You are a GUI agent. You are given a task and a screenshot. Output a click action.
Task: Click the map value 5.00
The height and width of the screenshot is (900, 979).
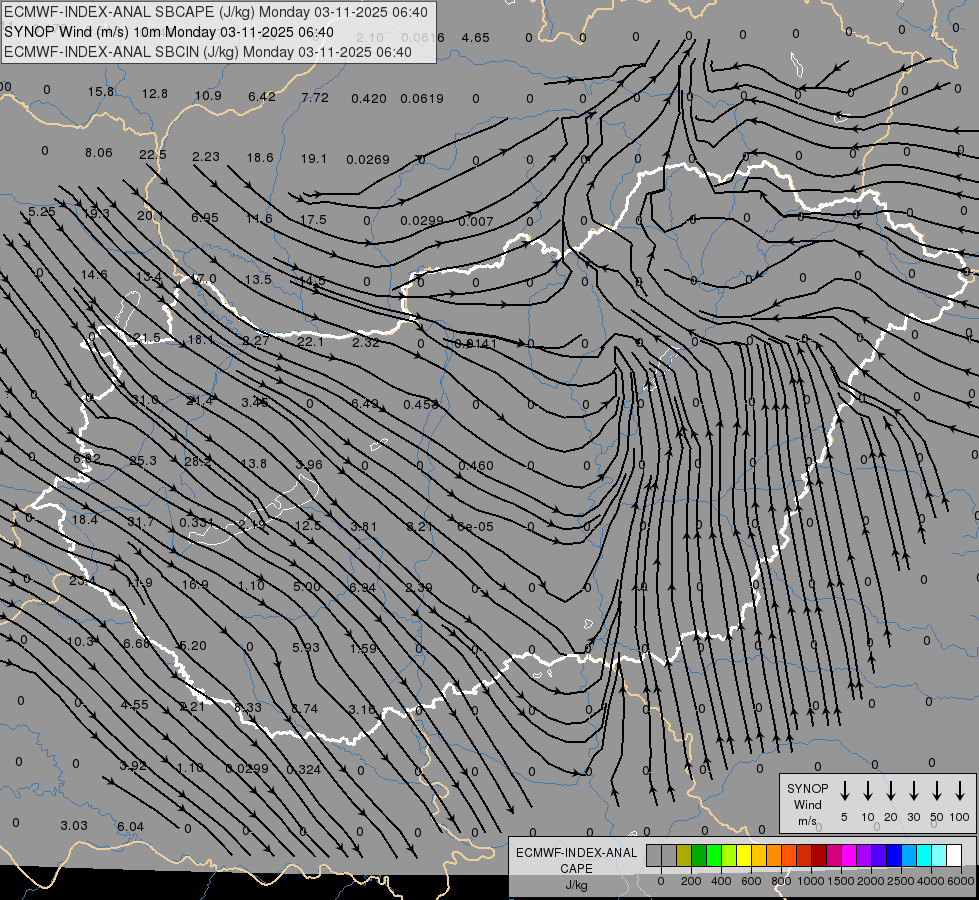pos(307,586)
